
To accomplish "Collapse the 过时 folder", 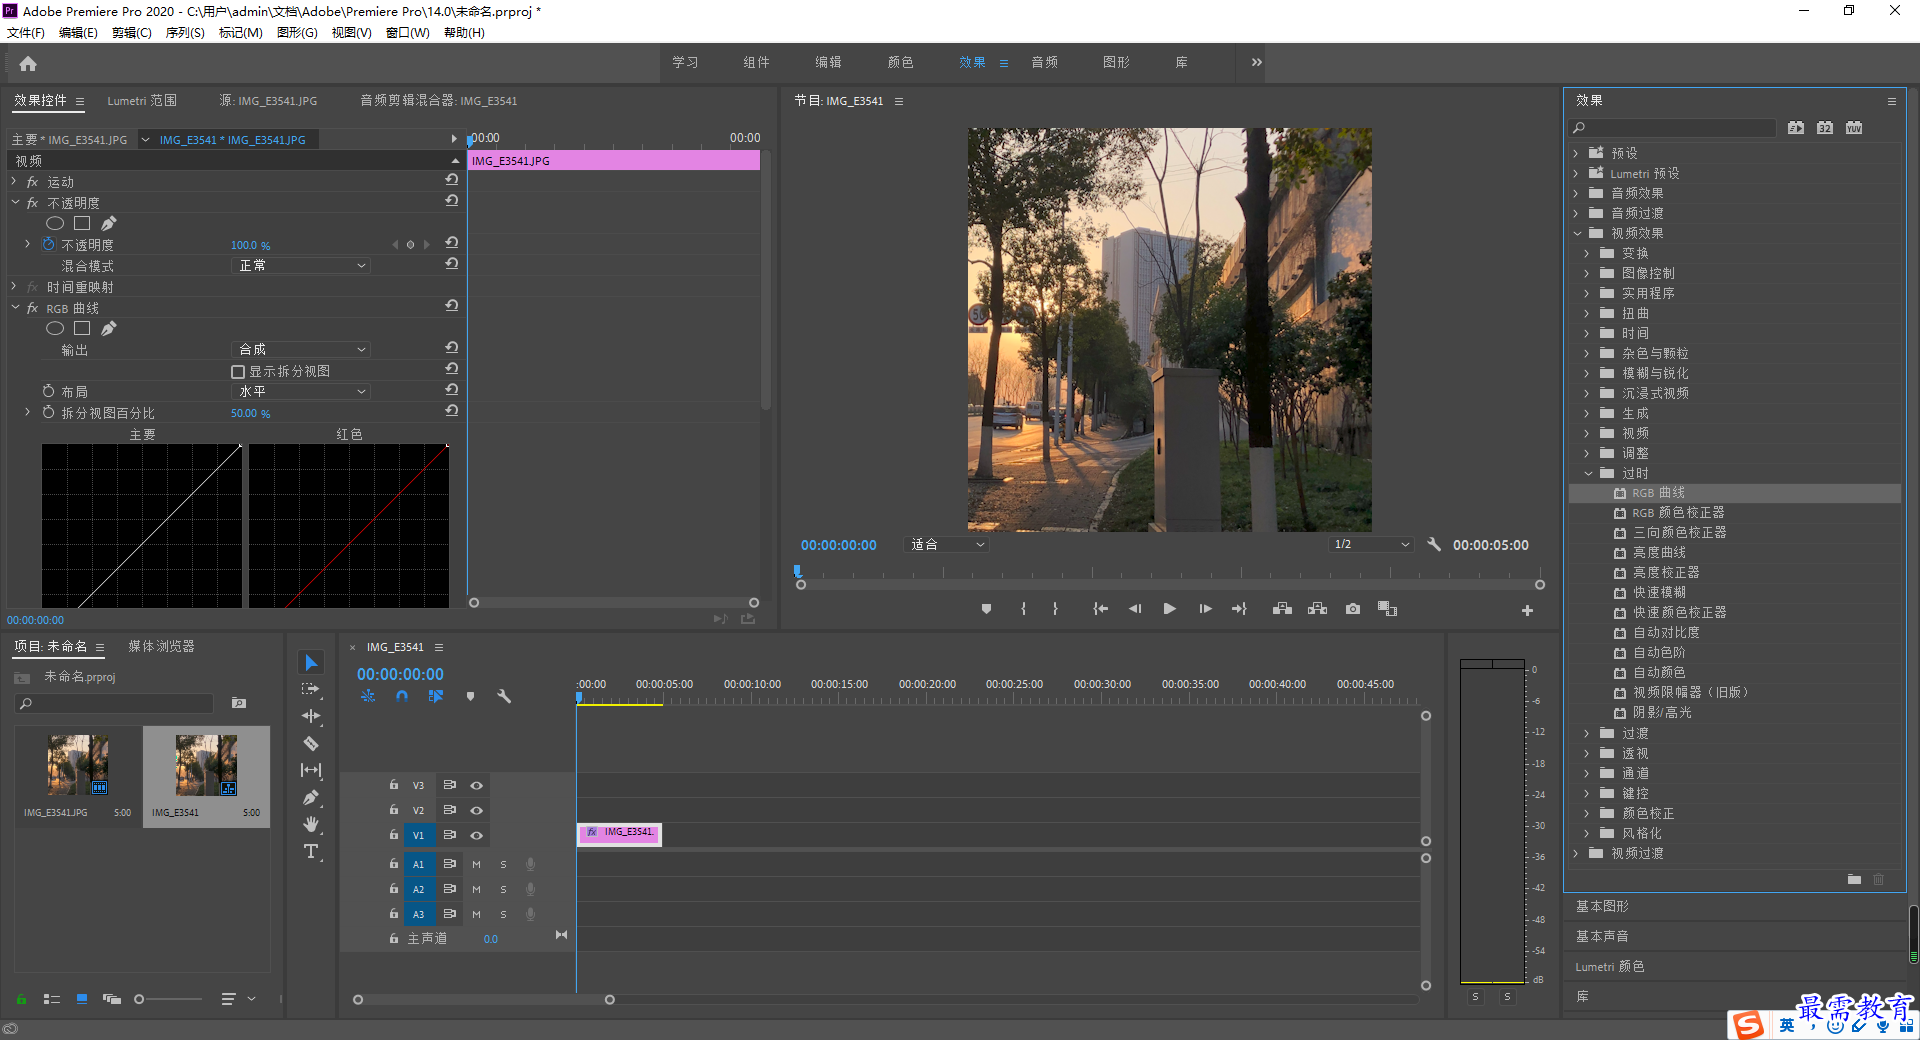I will [x=1588, y=473].
